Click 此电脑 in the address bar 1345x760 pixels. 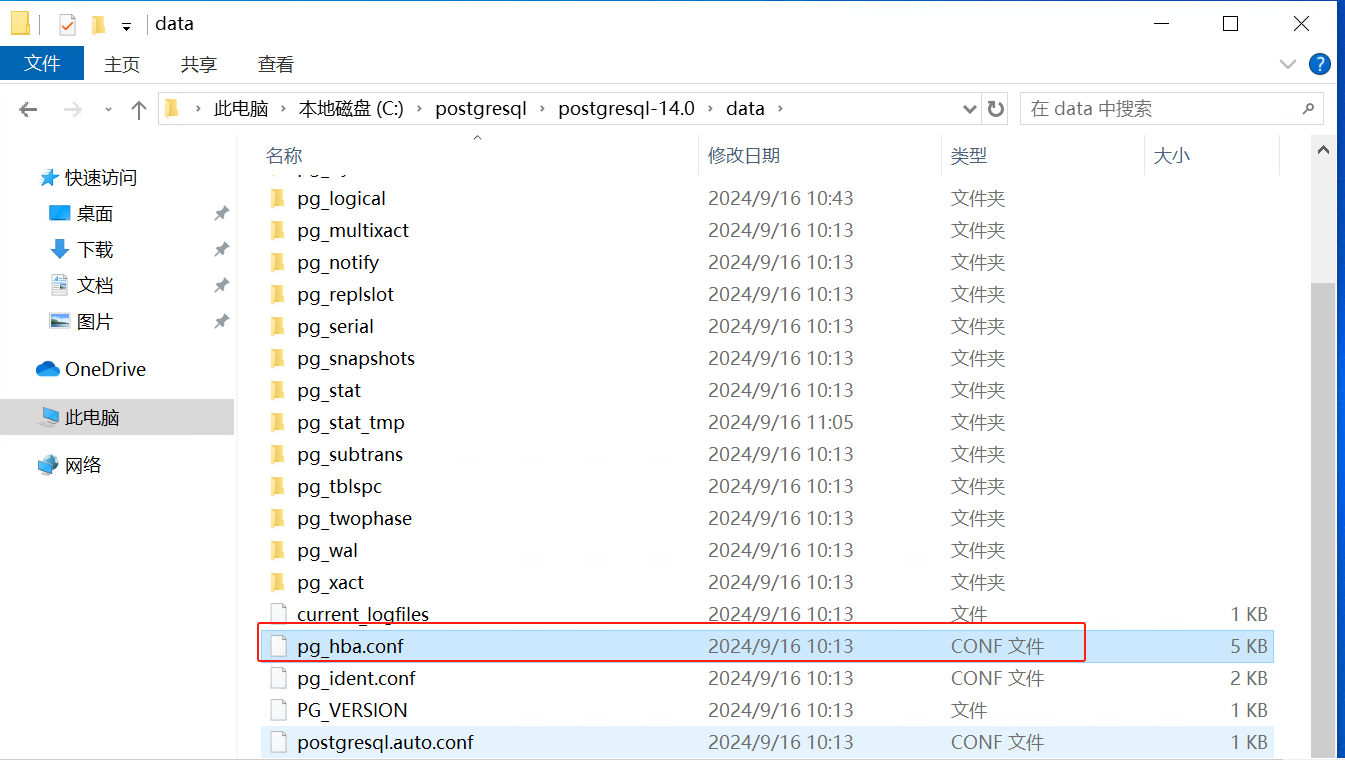click(241, 109)
